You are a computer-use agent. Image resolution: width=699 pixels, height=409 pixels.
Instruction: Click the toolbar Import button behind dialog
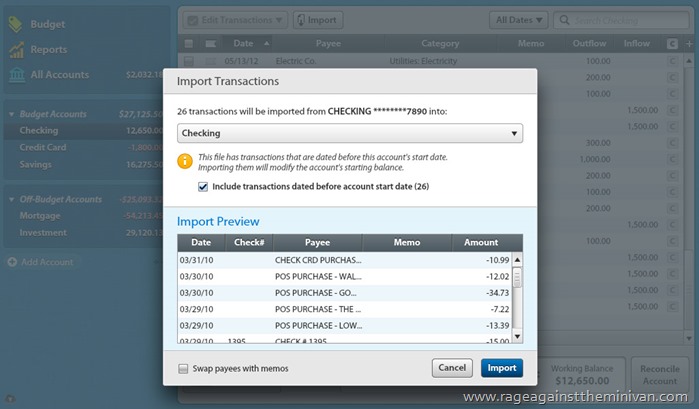pyautogui.click(x=318, y=20)
